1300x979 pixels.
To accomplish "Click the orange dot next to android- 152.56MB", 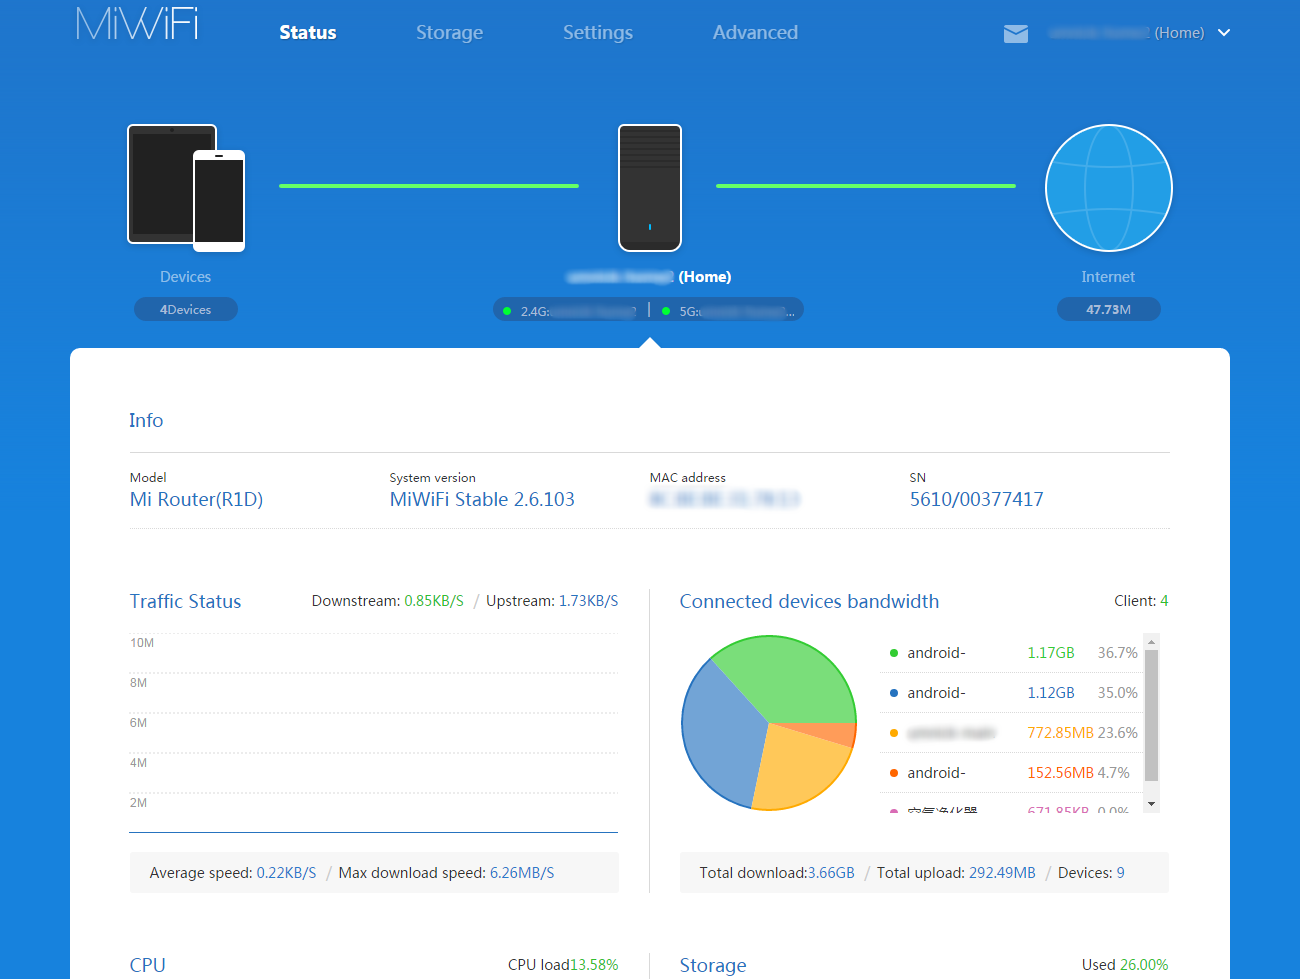I will click(894, 773).
